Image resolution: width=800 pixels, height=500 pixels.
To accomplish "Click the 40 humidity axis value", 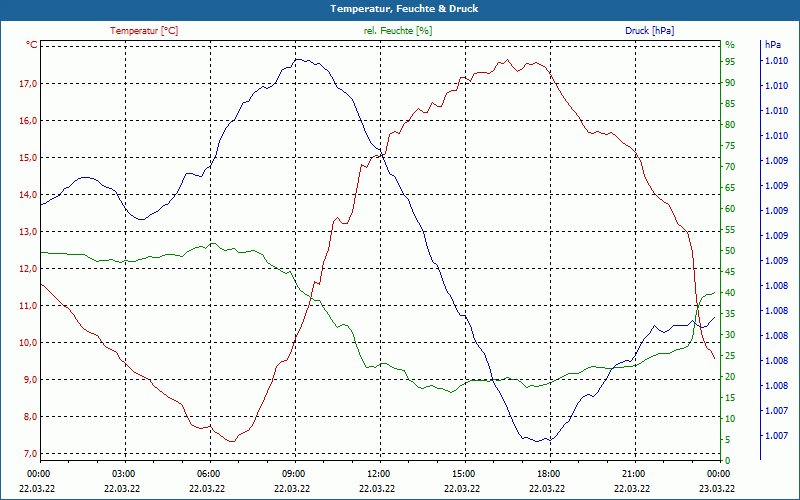I will (730, 293).
